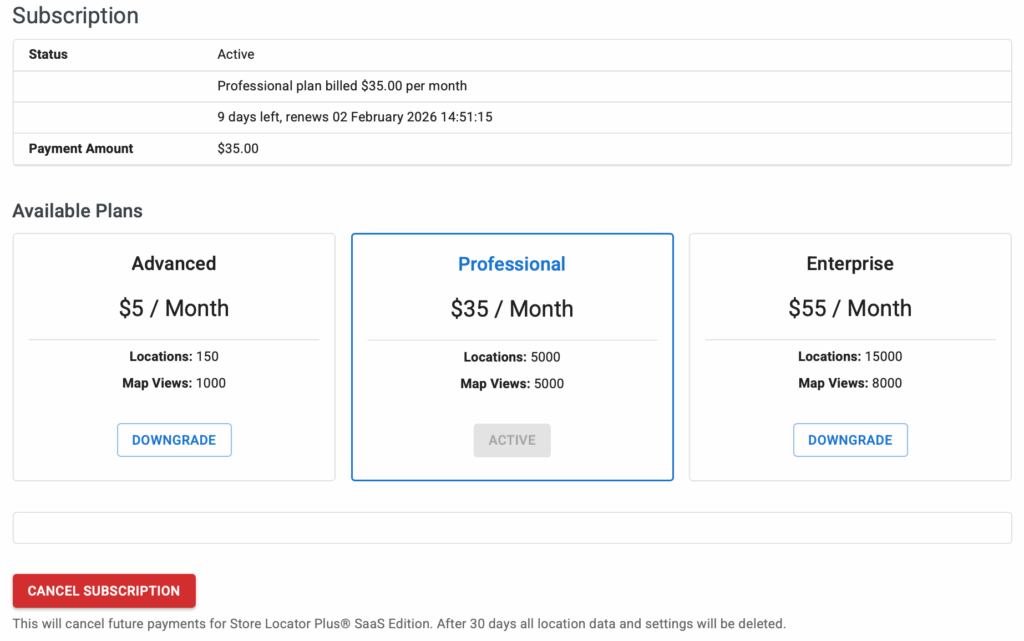Click the $5 / Month price

click(x=174, y=308)
